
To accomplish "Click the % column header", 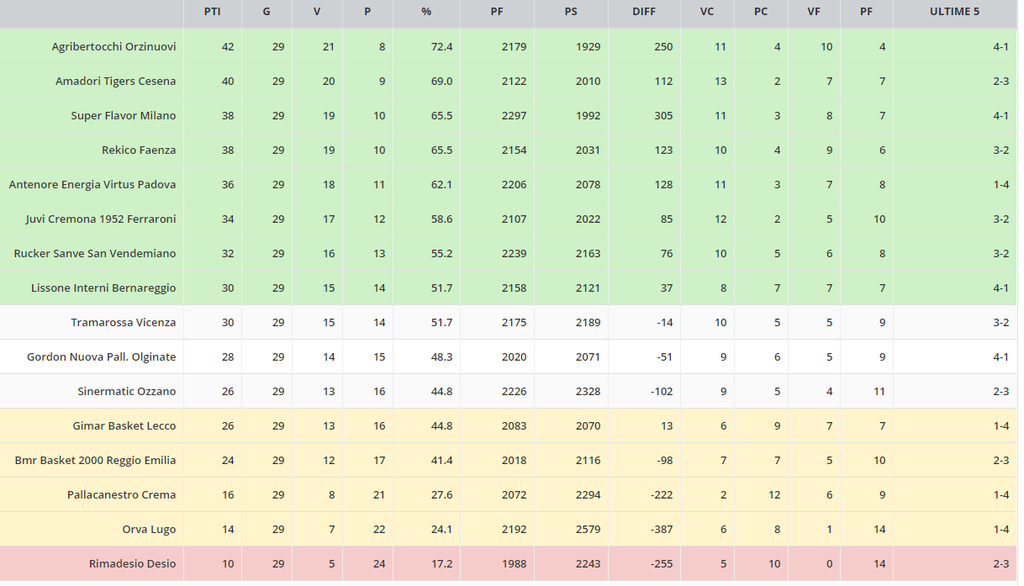I will point(426,12).
